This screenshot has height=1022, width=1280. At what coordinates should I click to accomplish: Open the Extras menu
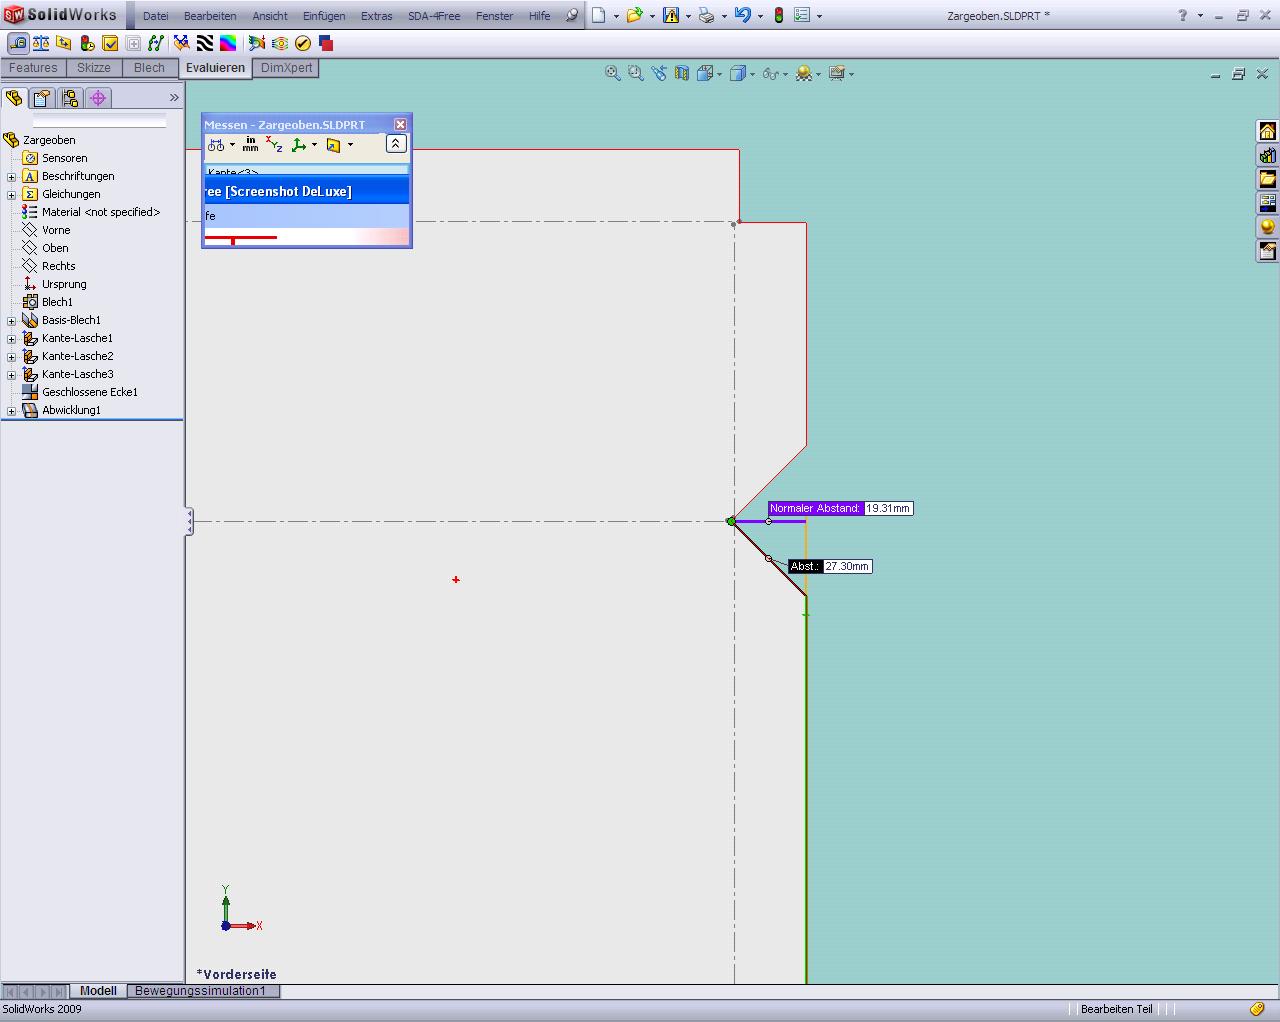(376, 16)
